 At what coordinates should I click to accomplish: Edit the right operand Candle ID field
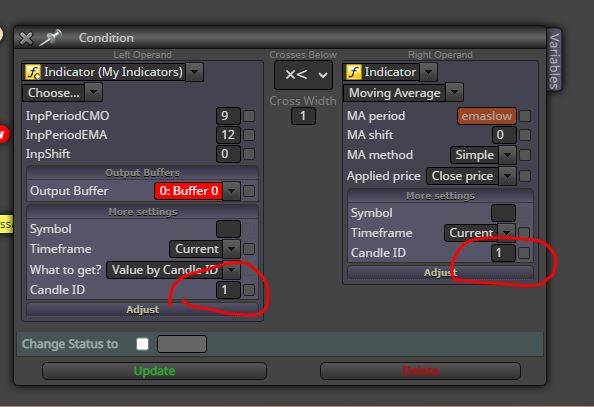503,253
